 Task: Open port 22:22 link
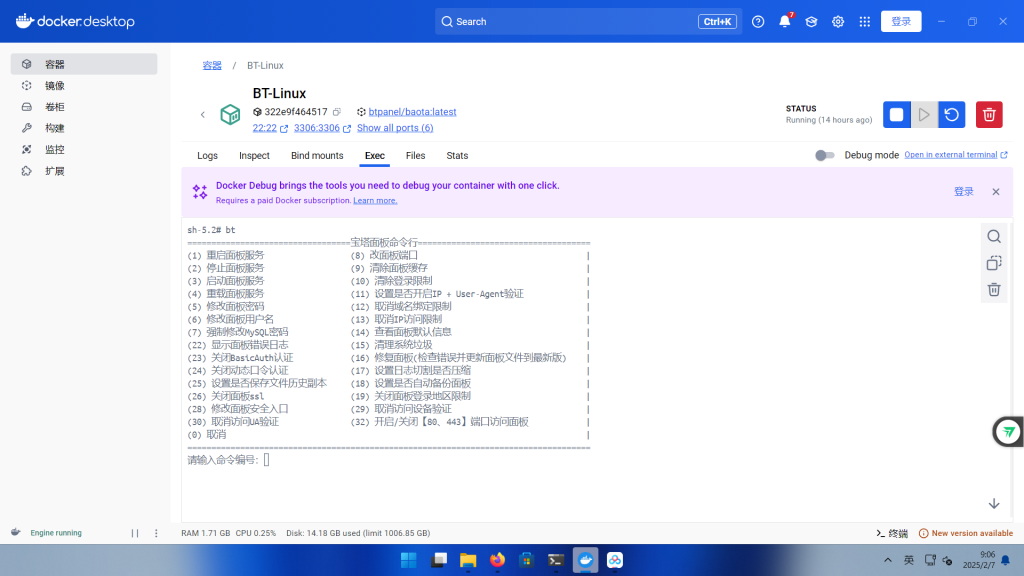[264, 128]
